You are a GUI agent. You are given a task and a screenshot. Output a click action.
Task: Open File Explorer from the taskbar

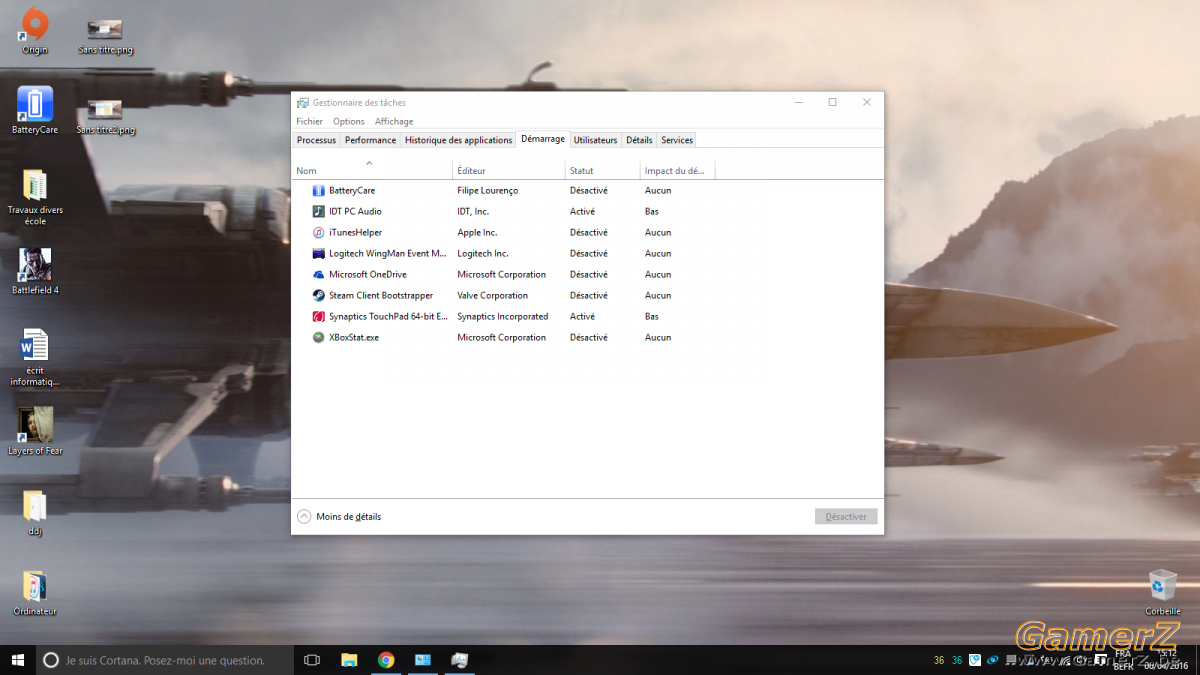(349, 660)
